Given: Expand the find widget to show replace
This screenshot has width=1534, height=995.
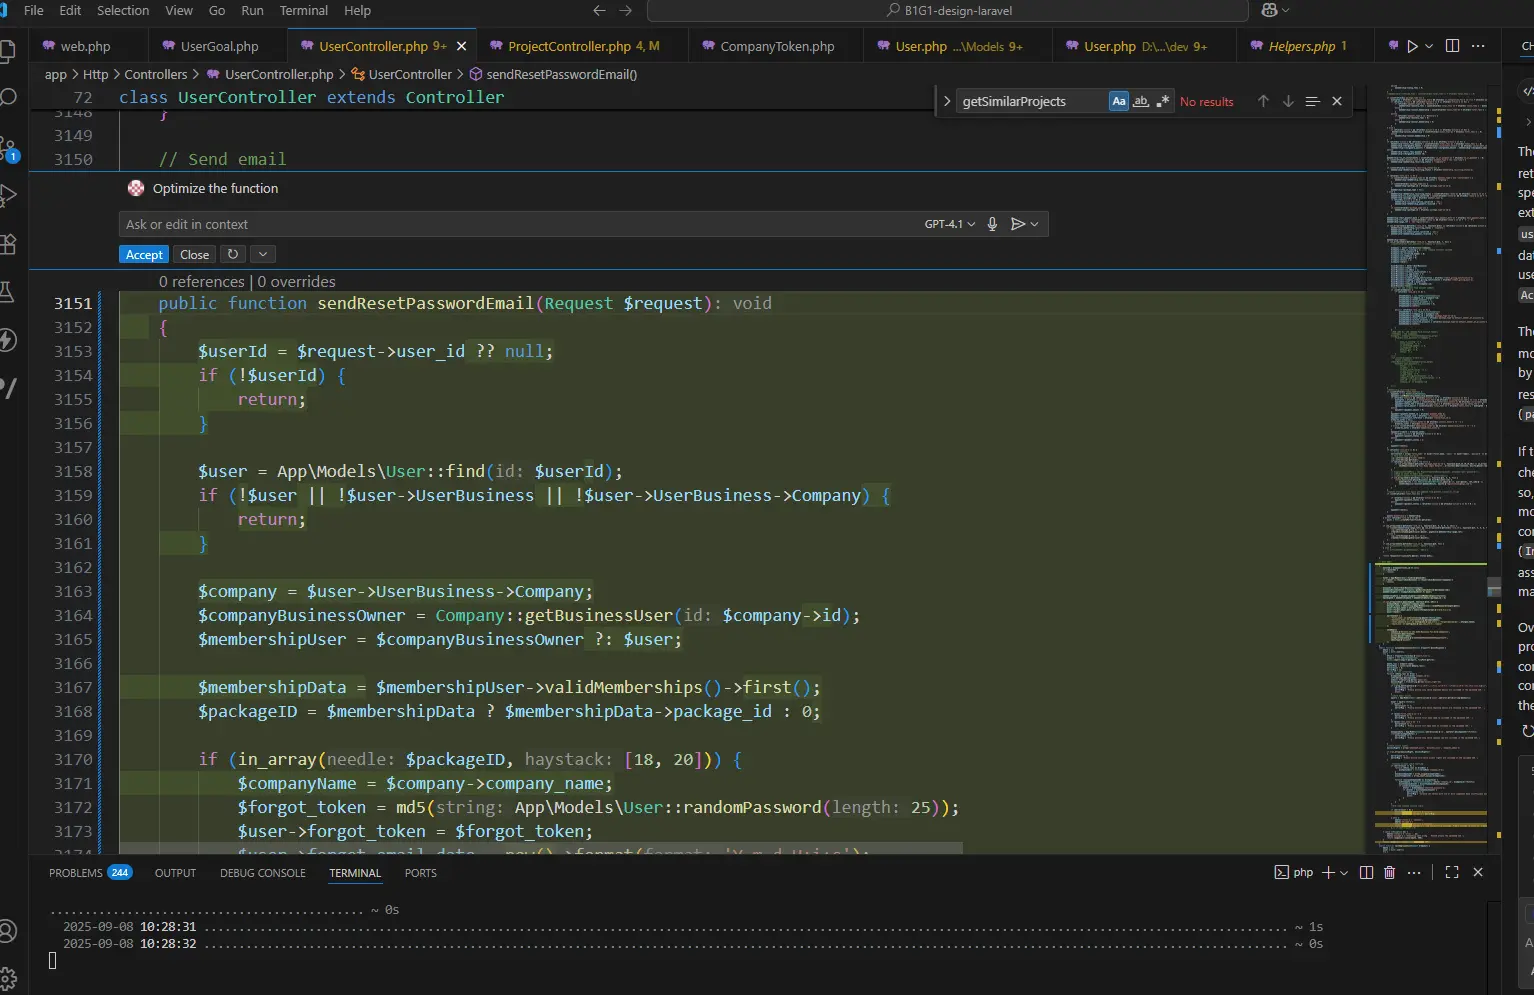Looking at the screenshot, I should 947,101.
